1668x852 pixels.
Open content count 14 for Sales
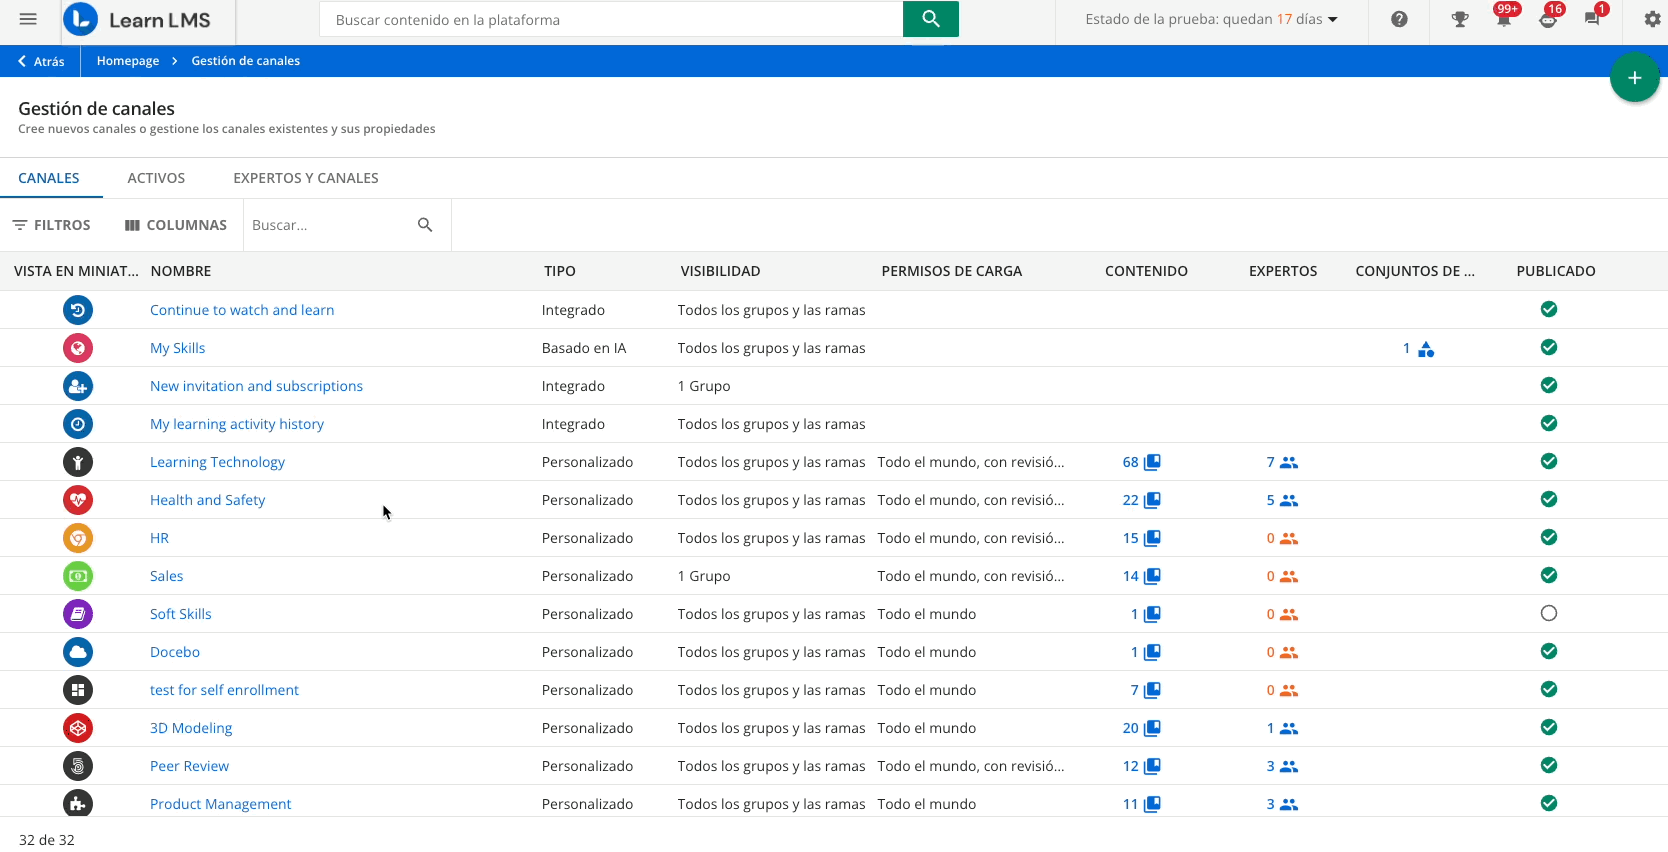pyautogui.click(x=1141, y=576)
